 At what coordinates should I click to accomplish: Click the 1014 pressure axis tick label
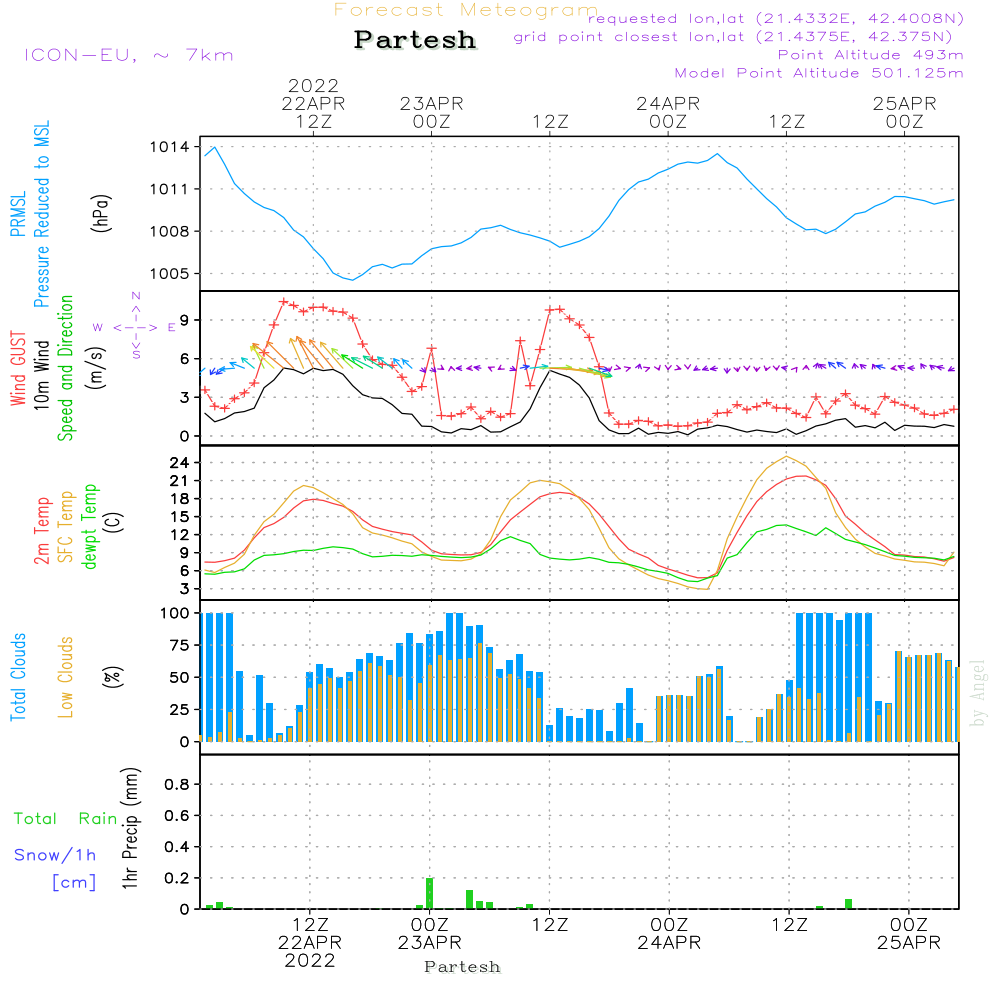coord(169,147)
